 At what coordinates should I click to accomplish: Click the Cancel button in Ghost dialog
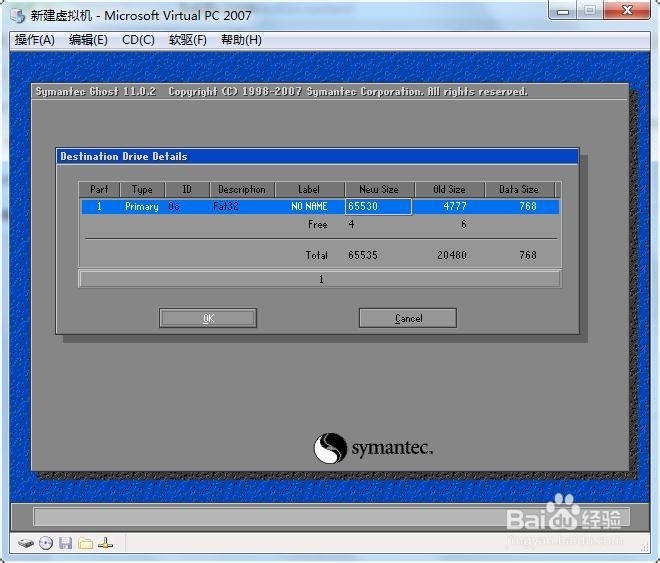point(408,318)
